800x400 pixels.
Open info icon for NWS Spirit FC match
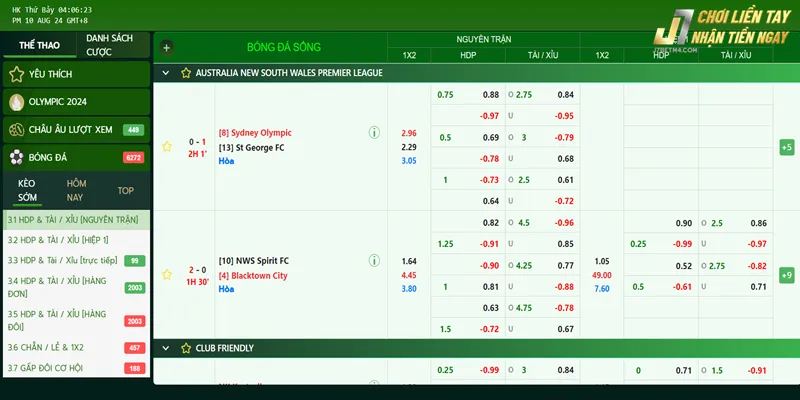(374, 261)
